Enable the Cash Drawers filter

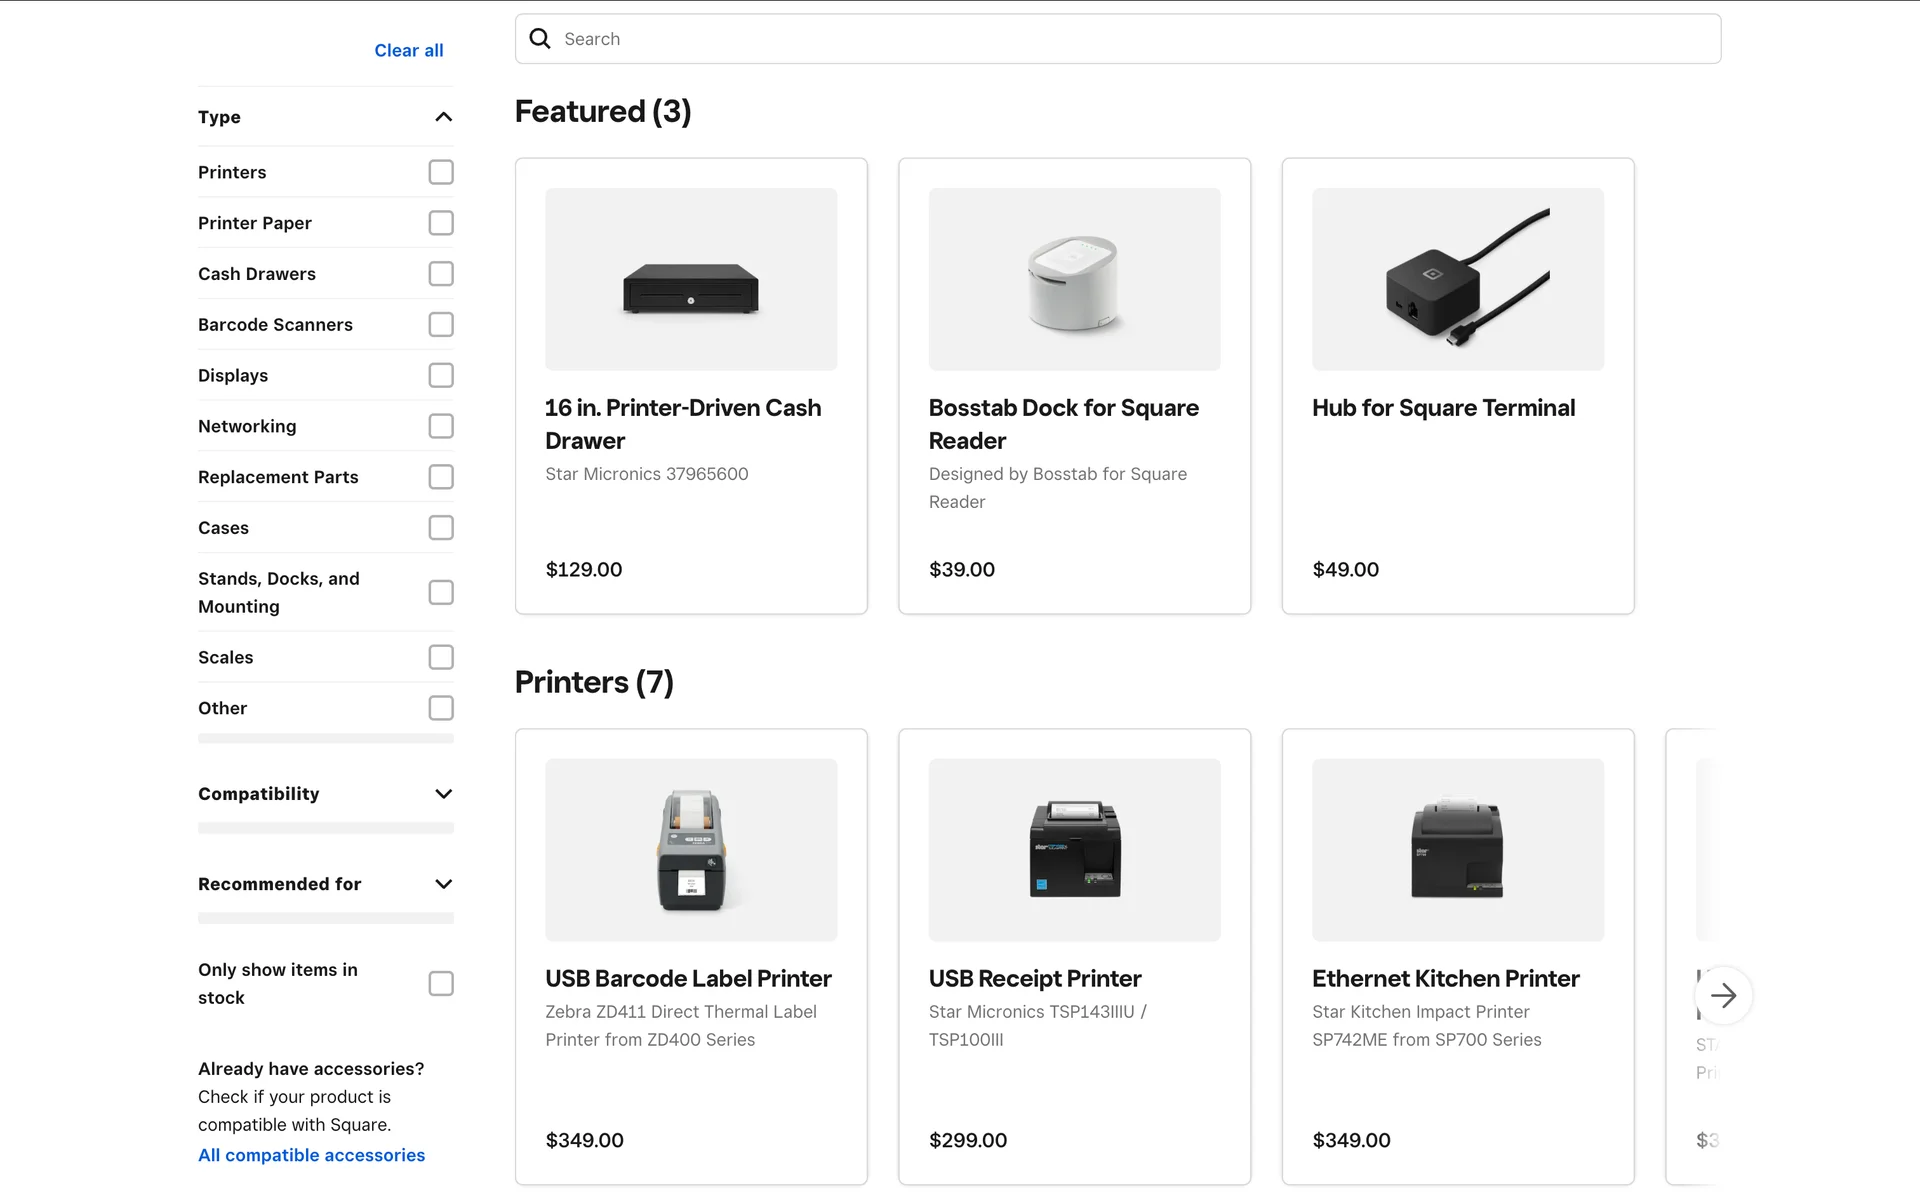tap(441, 274)
